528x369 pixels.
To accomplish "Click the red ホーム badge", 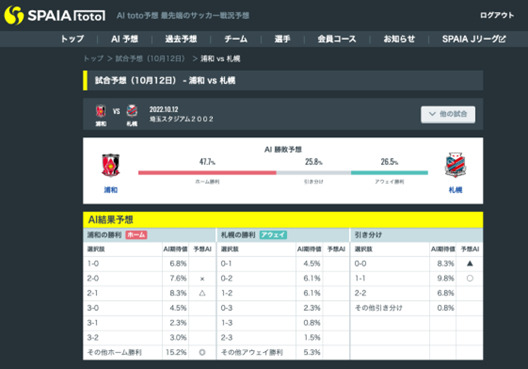I will (136, 235).
